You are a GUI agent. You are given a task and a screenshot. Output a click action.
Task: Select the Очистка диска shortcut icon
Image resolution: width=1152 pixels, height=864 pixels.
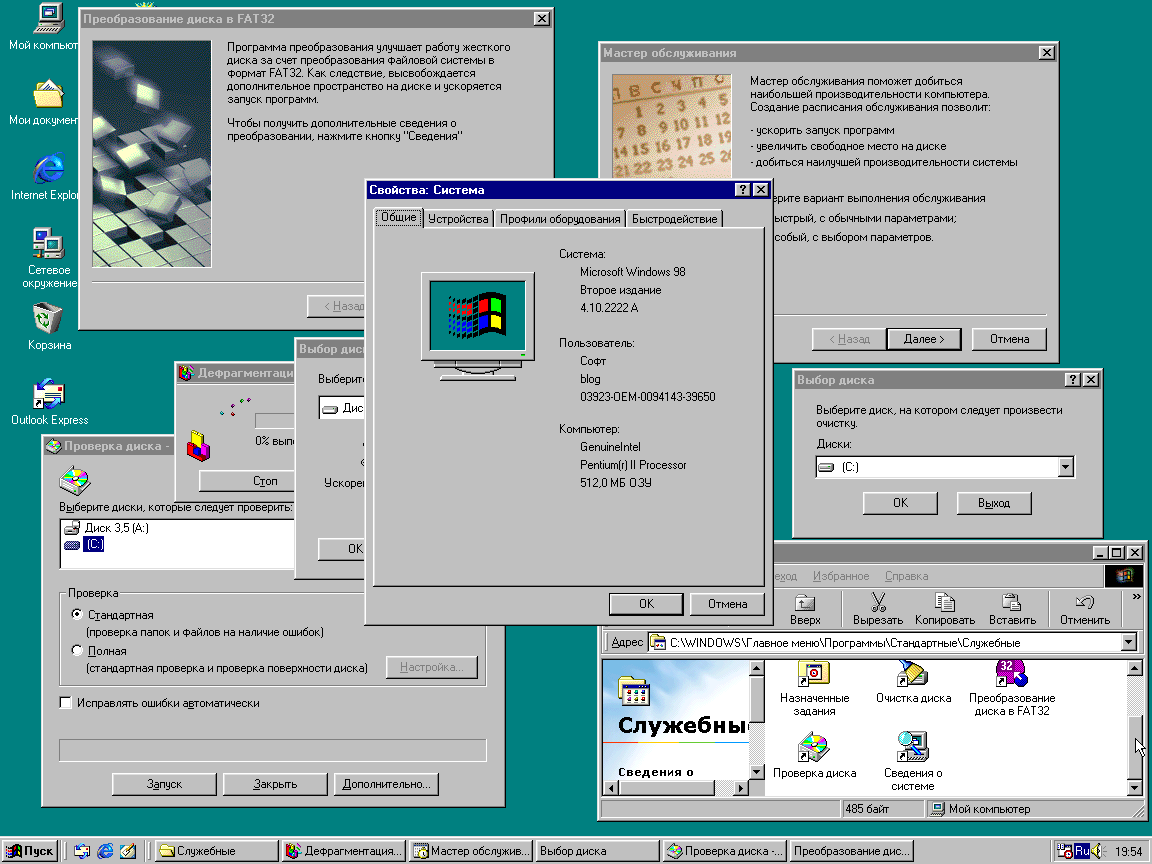(x=913, y=674)
